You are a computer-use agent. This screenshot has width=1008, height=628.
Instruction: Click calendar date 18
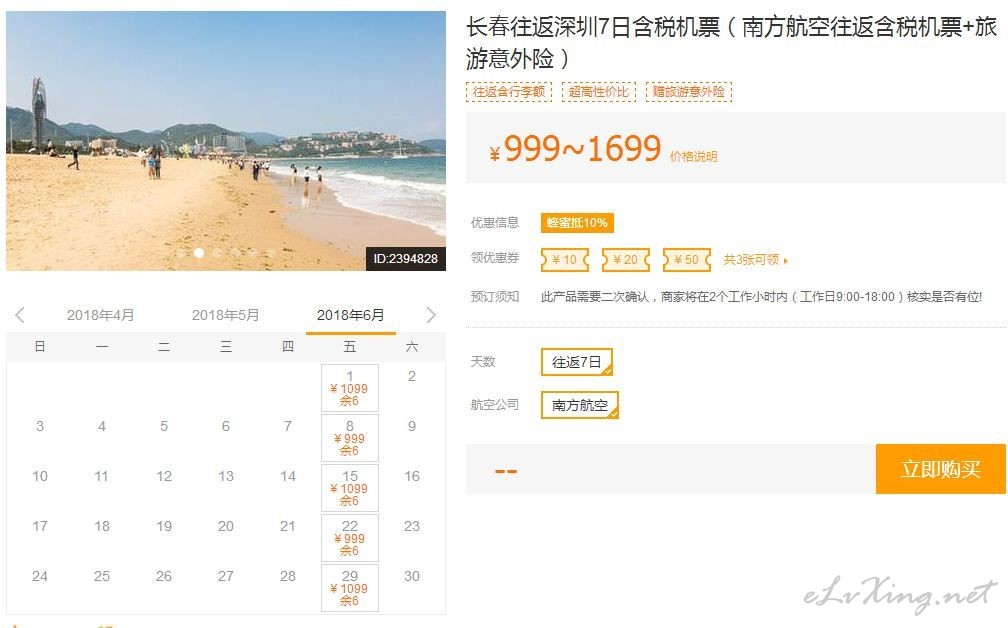[x=102, y=526]
